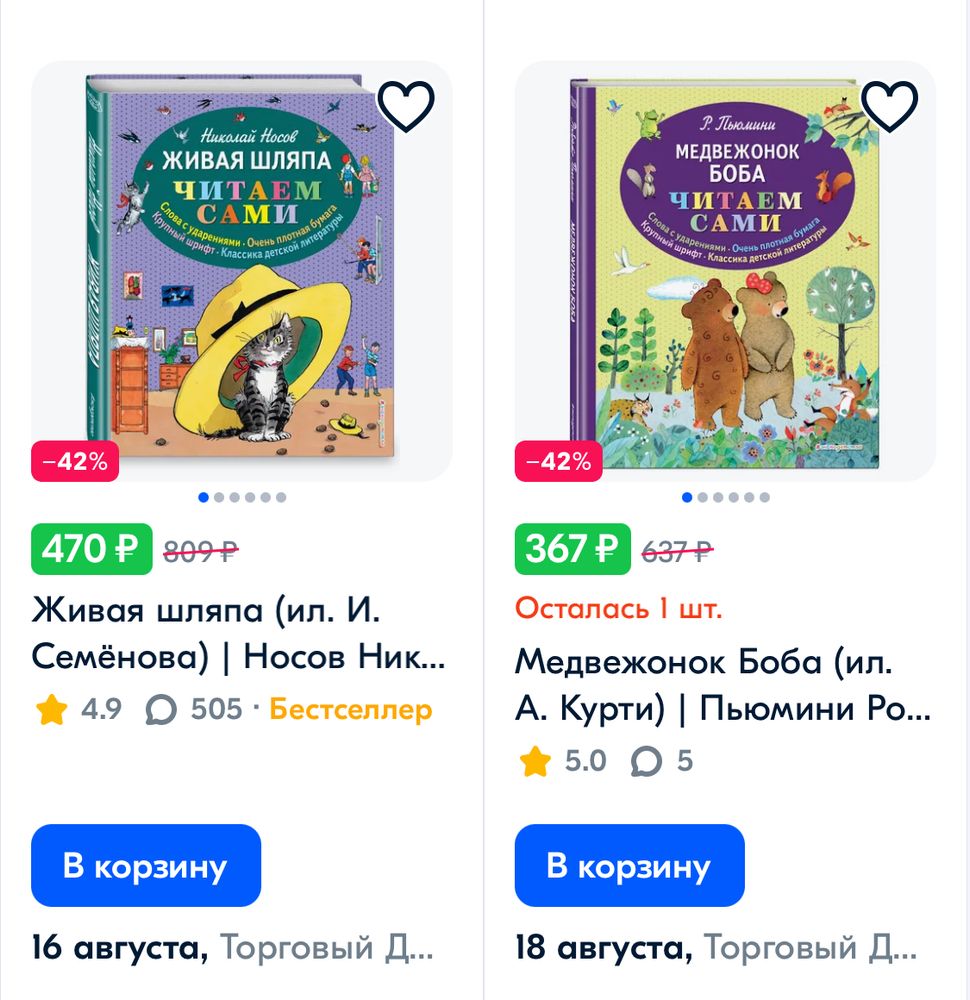
Task: Add Живая шляпа to favorites via heart icon
Action: [x=405, y=105]
